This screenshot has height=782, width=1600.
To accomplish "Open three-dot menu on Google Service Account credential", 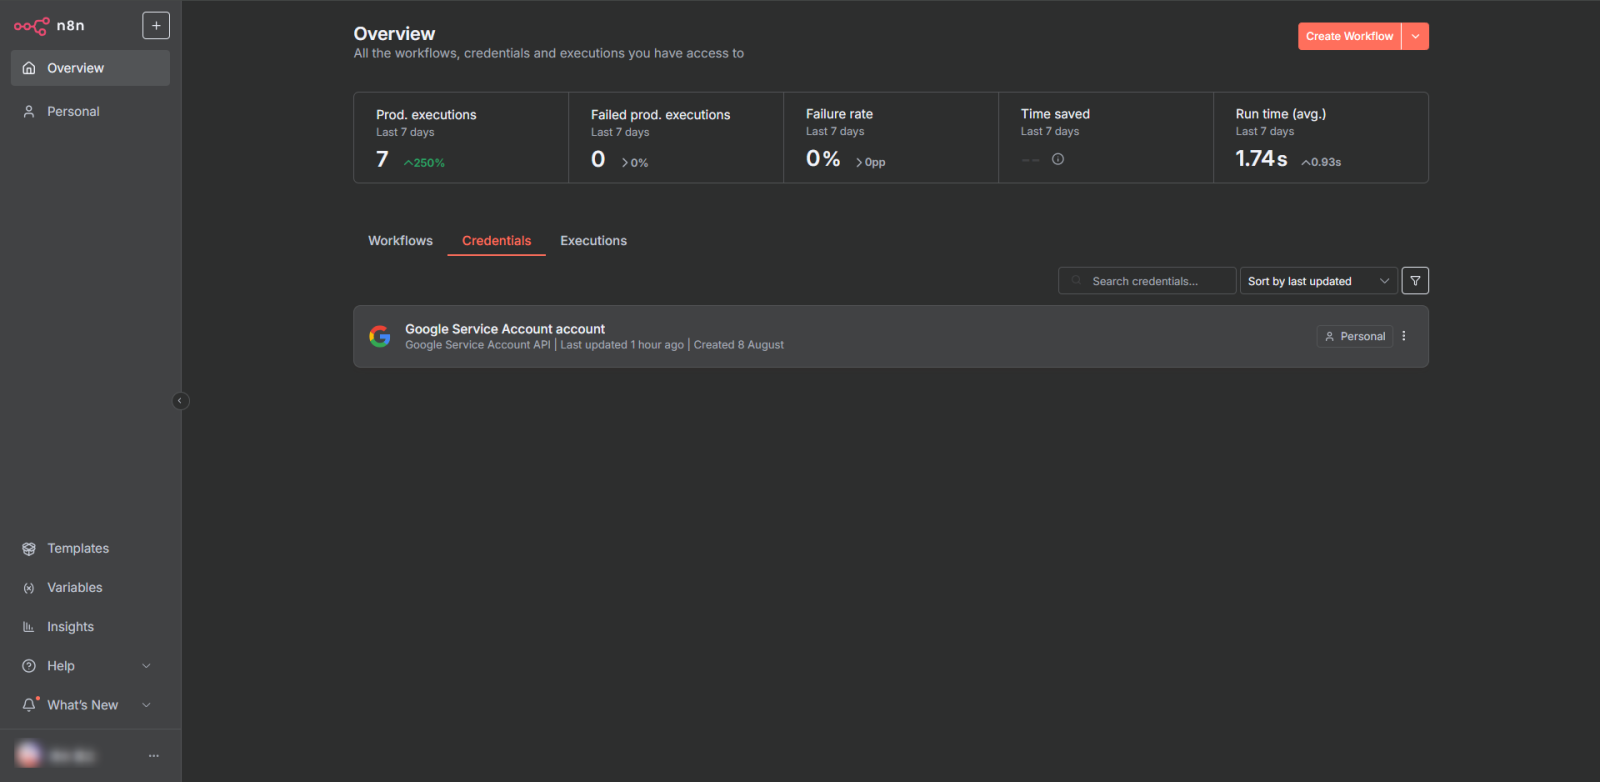I will (1404, 336).
